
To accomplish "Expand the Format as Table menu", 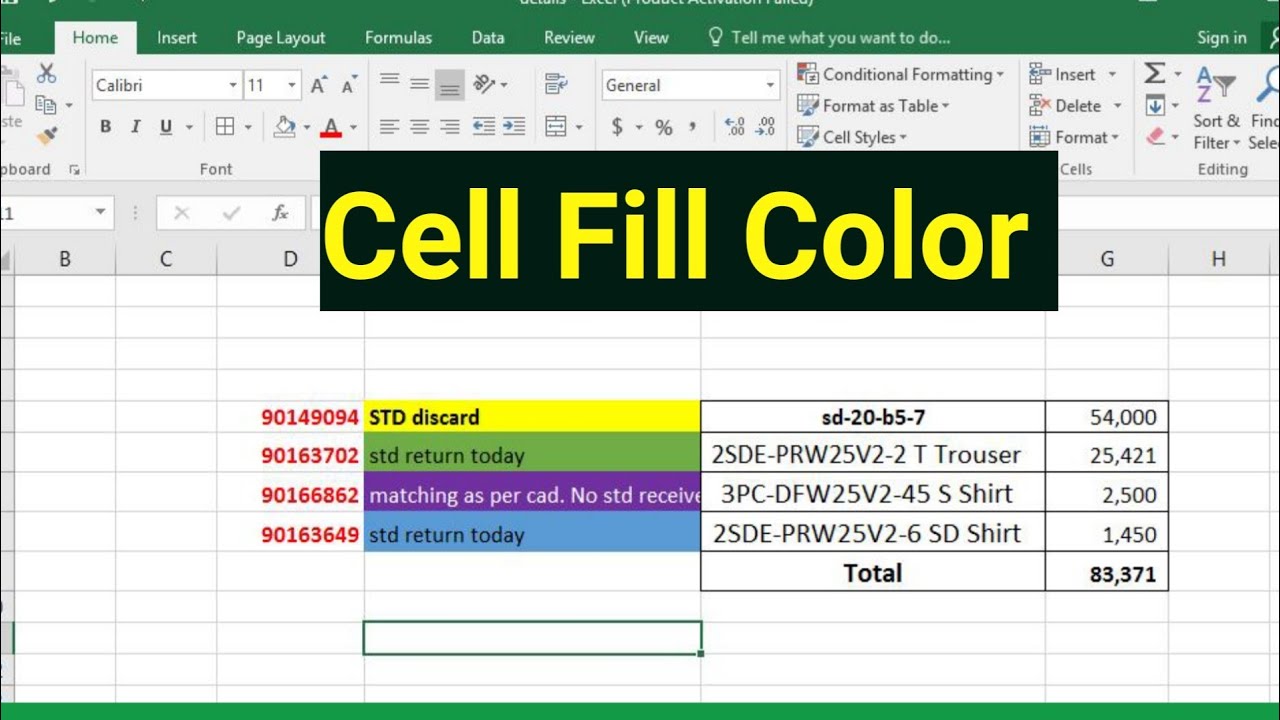I will coord(873,105).
